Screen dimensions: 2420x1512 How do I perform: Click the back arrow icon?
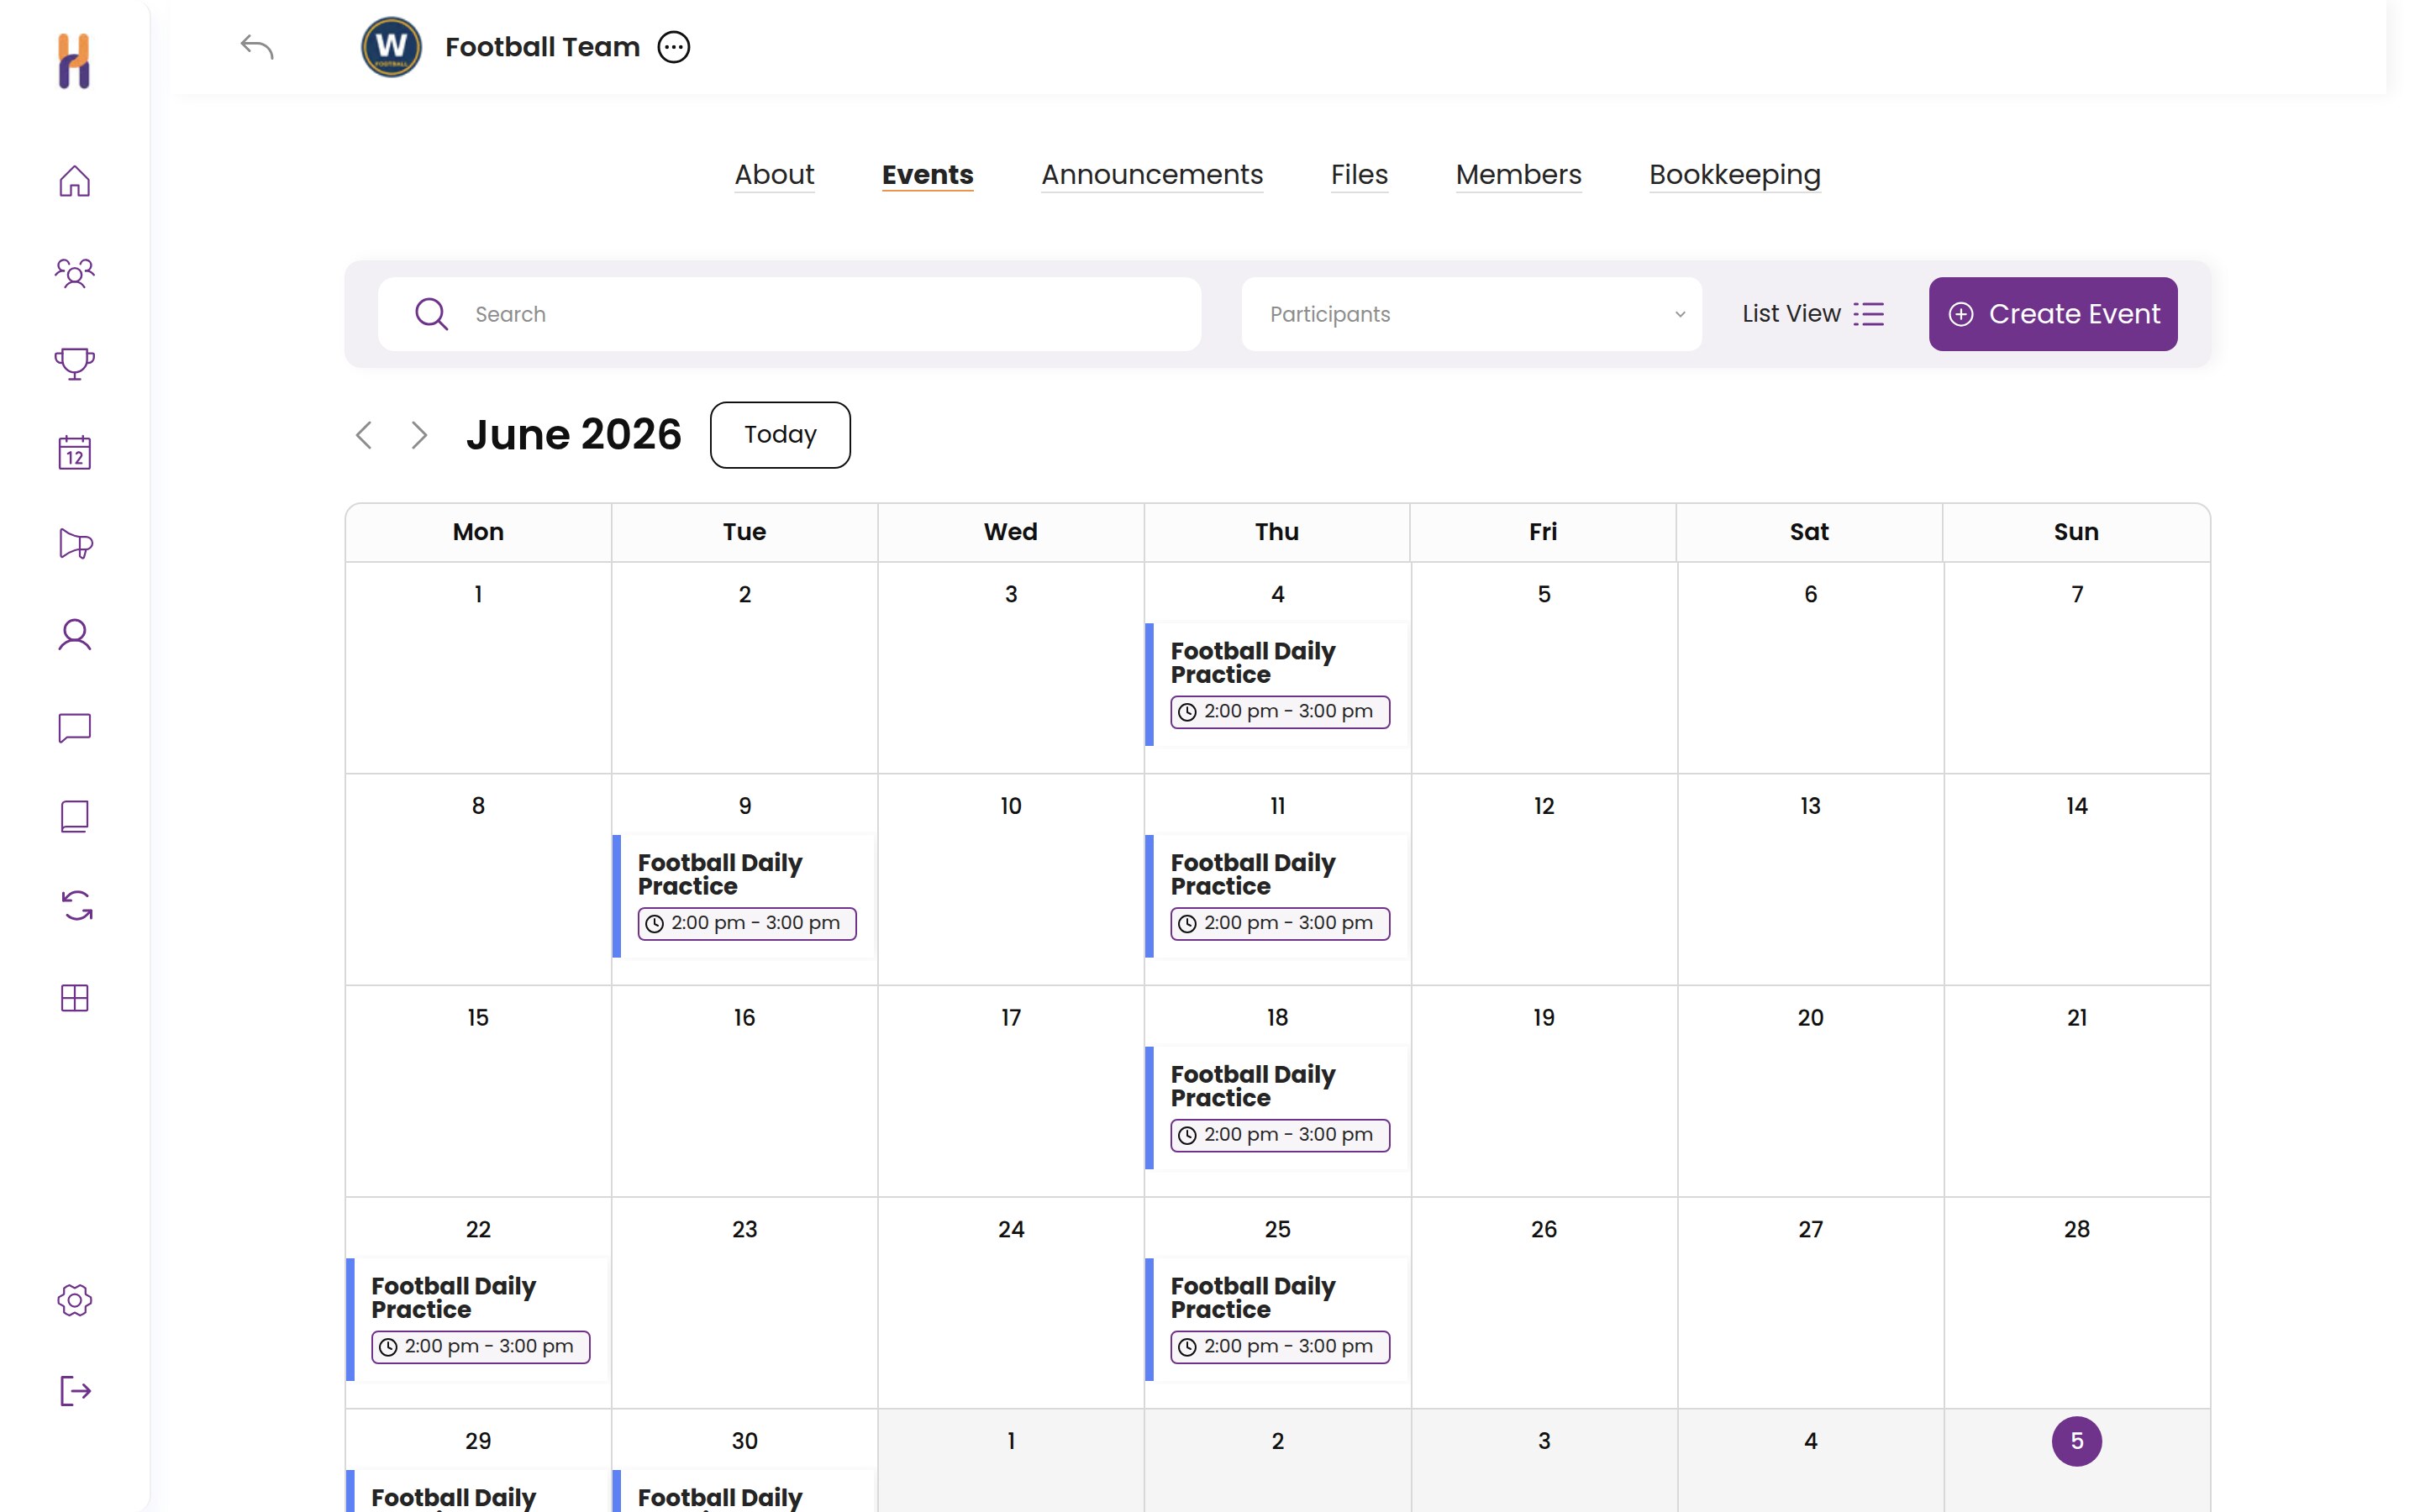tap(257, 47)
